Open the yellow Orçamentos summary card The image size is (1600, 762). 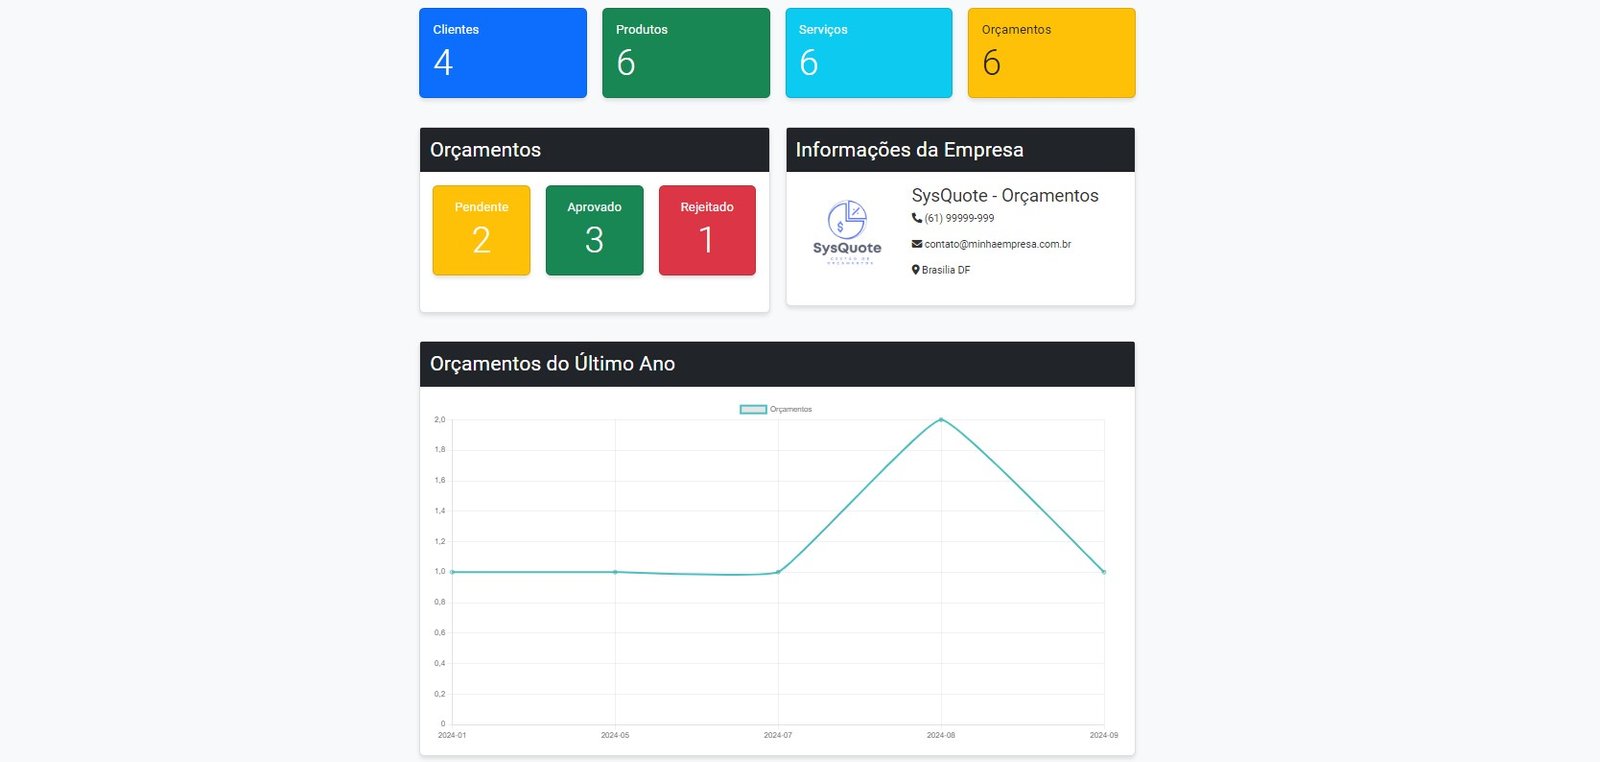pyautogui.click(x=1051, y=53)
